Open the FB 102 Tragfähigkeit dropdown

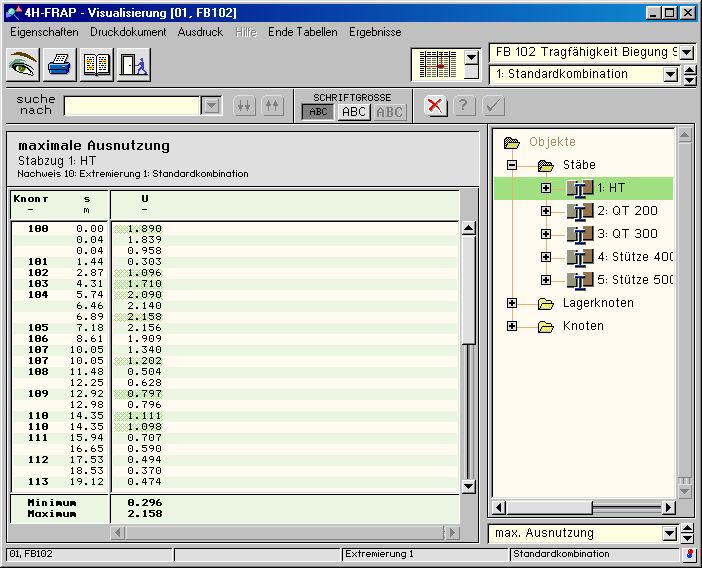(x=687, y=52)
